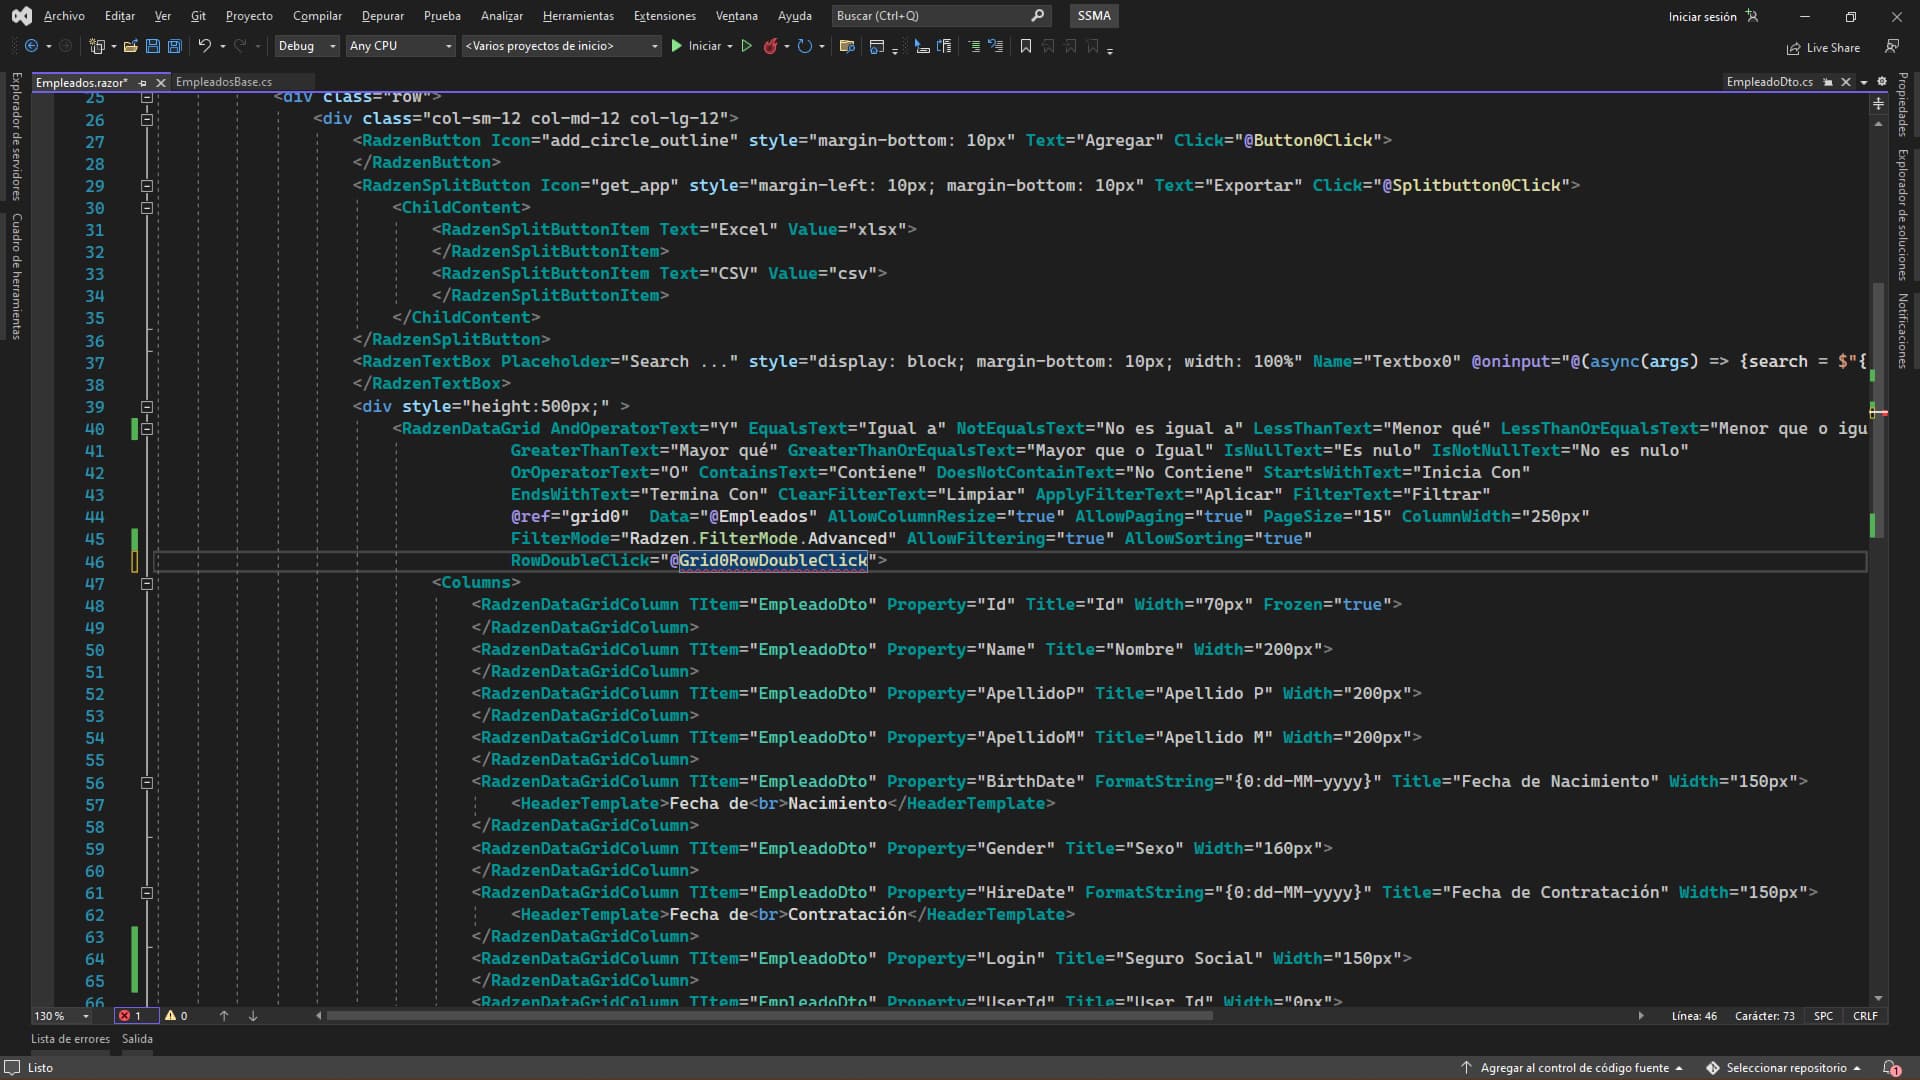Open the Any CPU platform dropdown
The image size is (1920, 1080).
400,46
